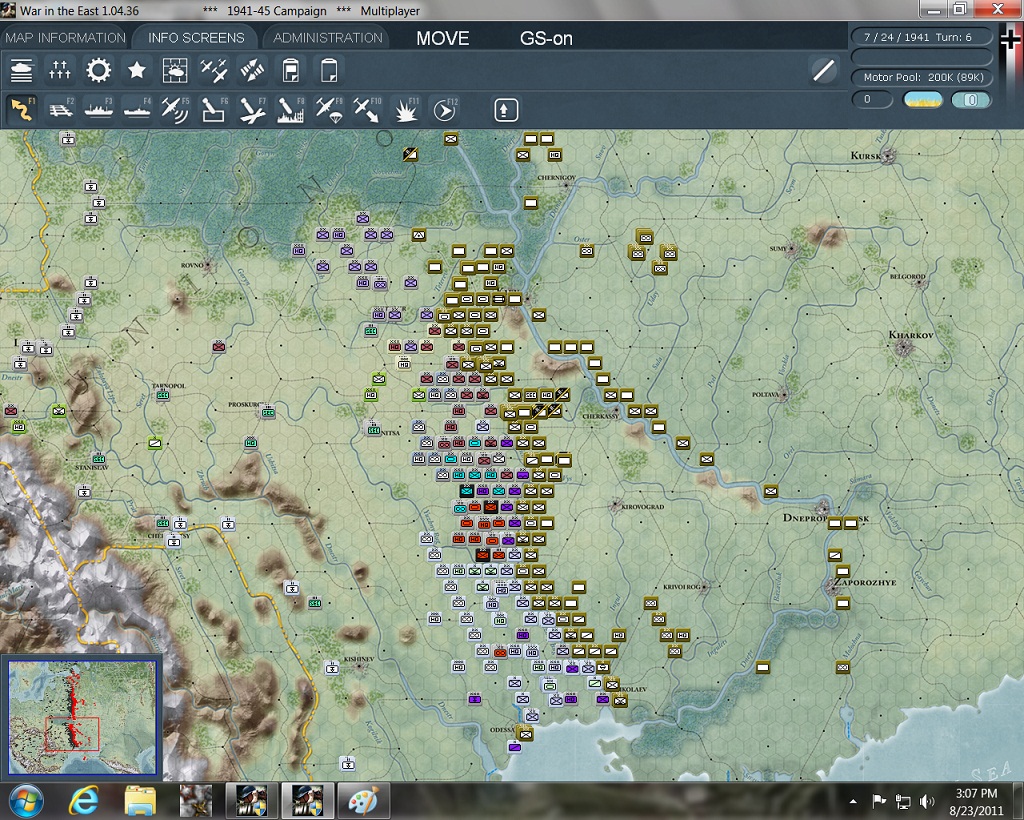Click the Poltava city marker
The image size is (1024, 820).
pos(783,394)
